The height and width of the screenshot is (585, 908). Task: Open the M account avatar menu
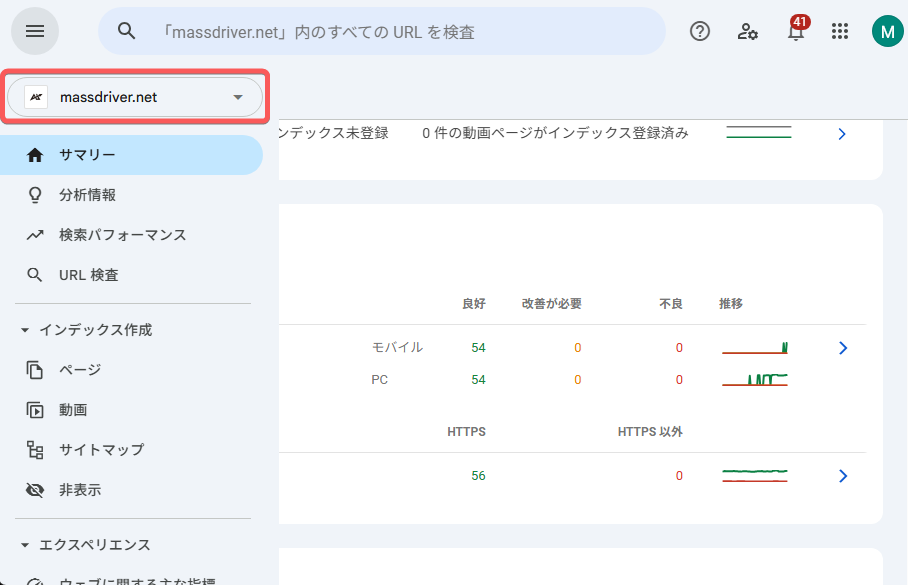pos(886,31)
